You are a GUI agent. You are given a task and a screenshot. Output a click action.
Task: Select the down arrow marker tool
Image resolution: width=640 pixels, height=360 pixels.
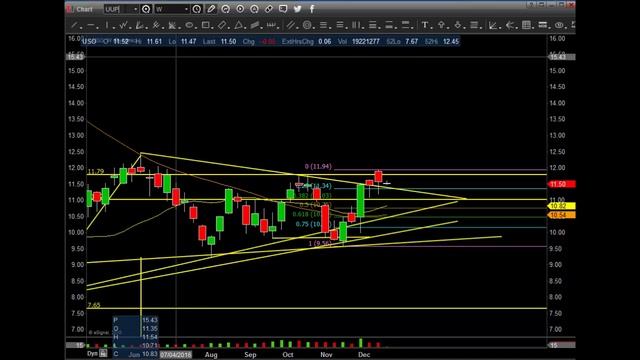pos(458,25)
